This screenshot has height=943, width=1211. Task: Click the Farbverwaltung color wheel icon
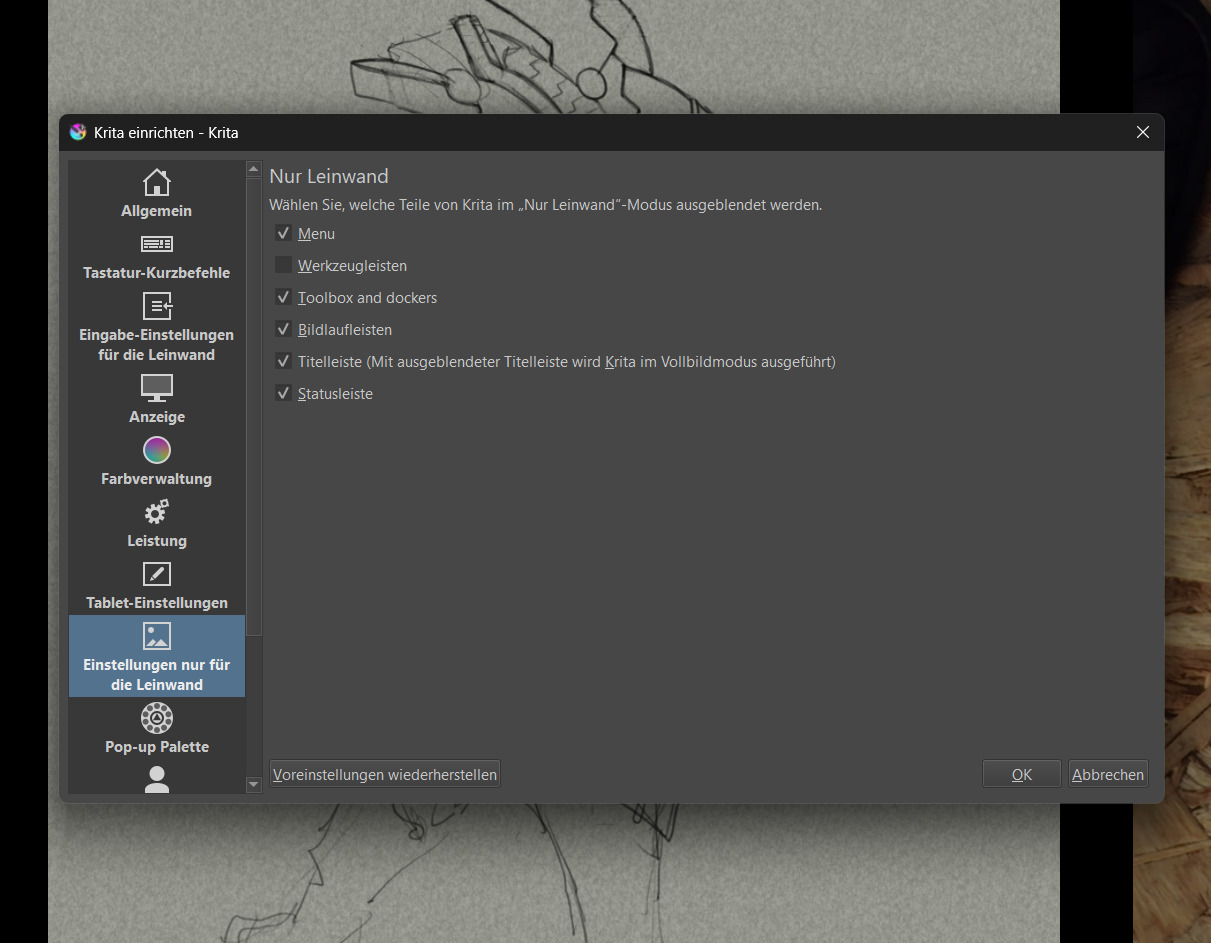coord(157,450)
